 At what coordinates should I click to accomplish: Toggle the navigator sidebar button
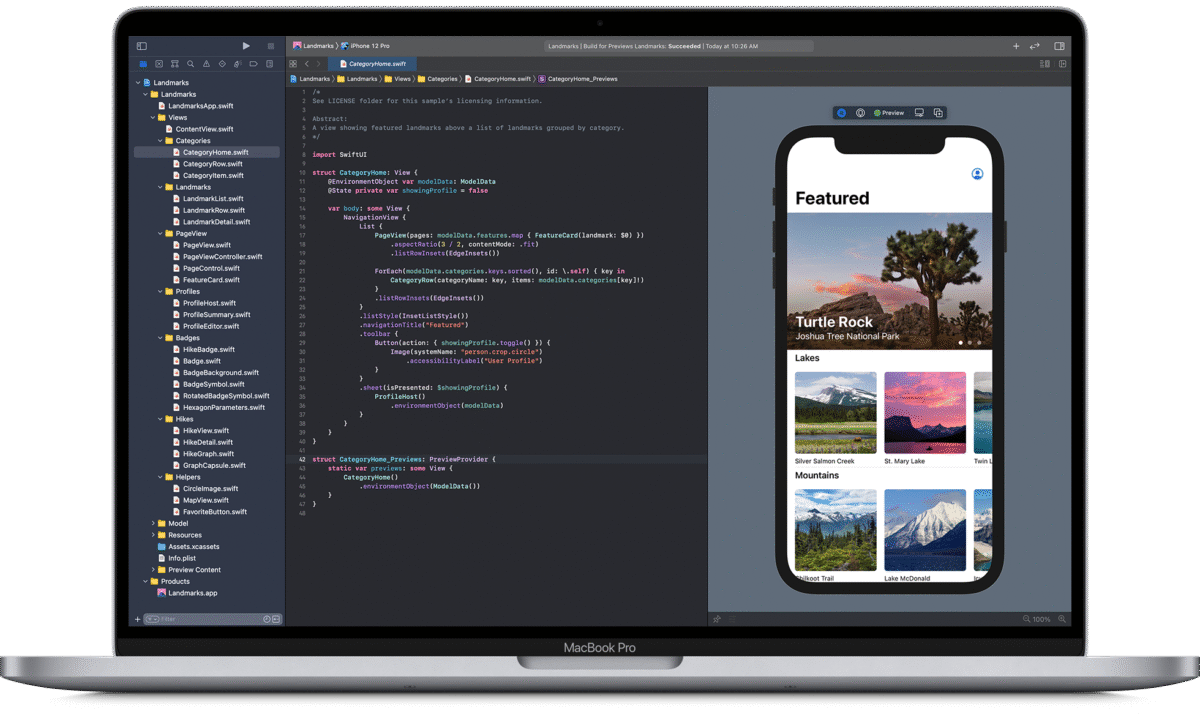coord(141,46)
